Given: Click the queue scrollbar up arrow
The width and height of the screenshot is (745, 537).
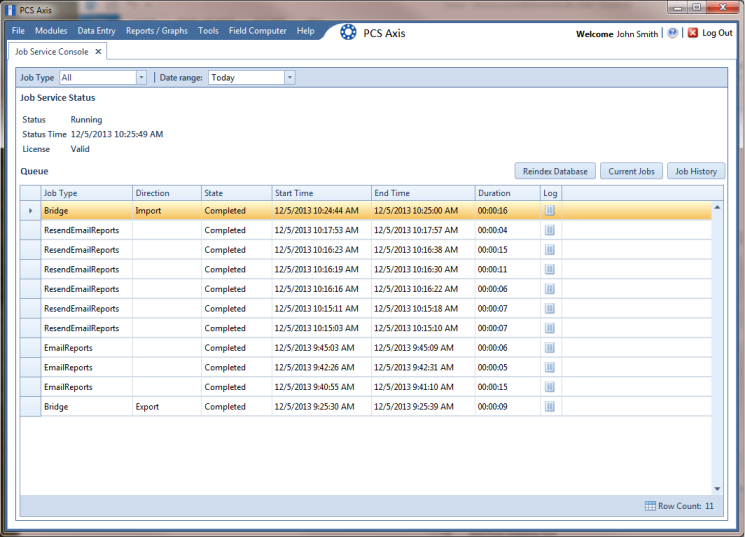Looking at the screenshot, I should click(x=717, y=208).
